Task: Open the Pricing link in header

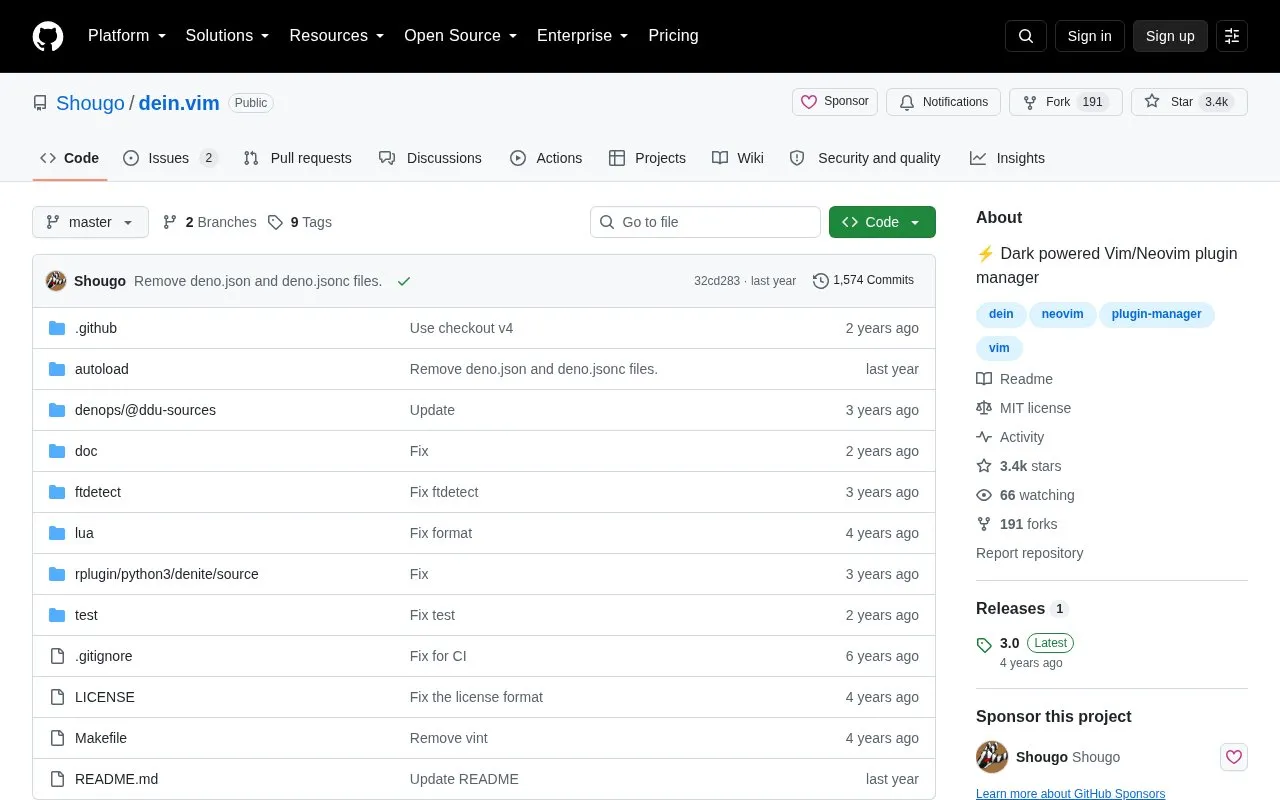Action: [x=673, y=36]
